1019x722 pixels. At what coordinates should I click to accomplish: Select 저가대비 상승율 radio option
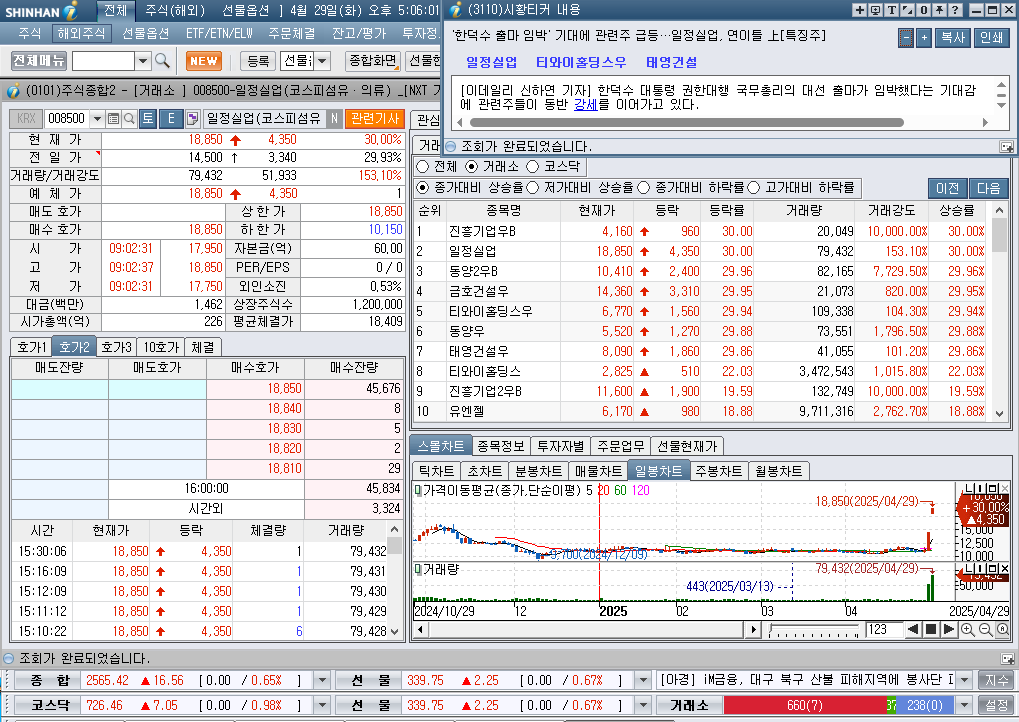[532, 188]
